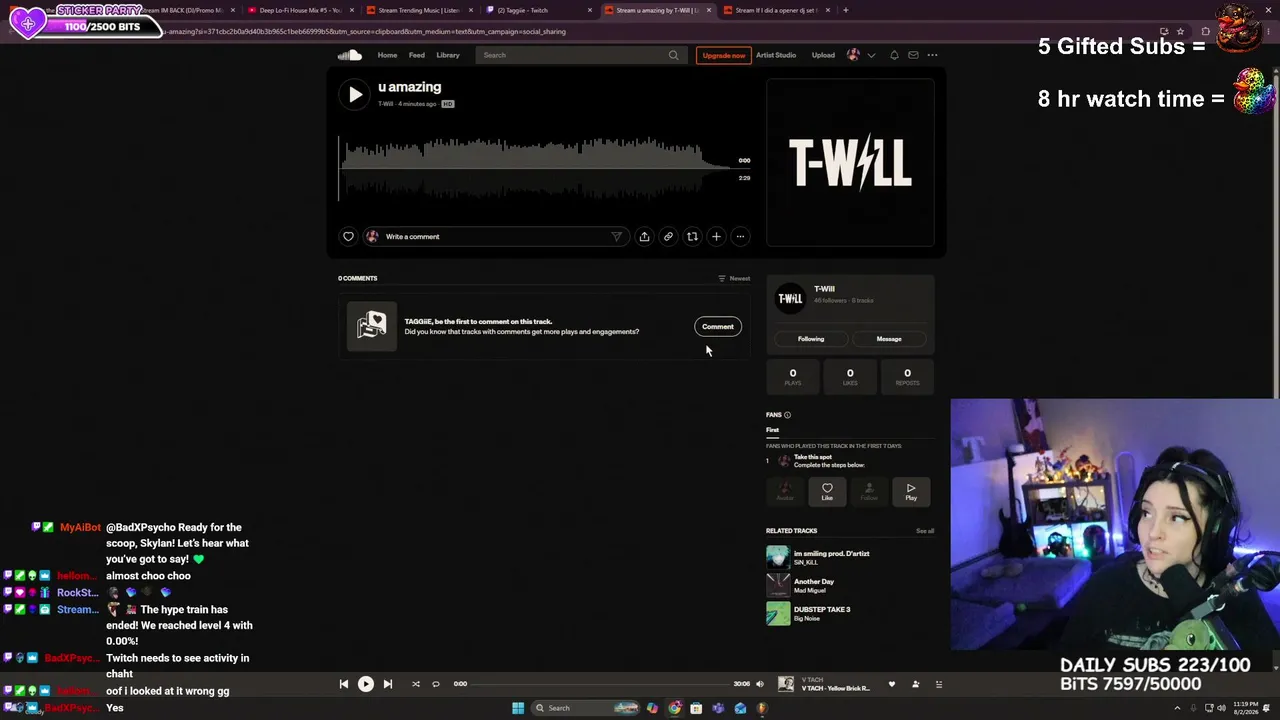
Task: Open the SoundCloud logo home link
Action: pyautogui.click(x=349, y=55)
